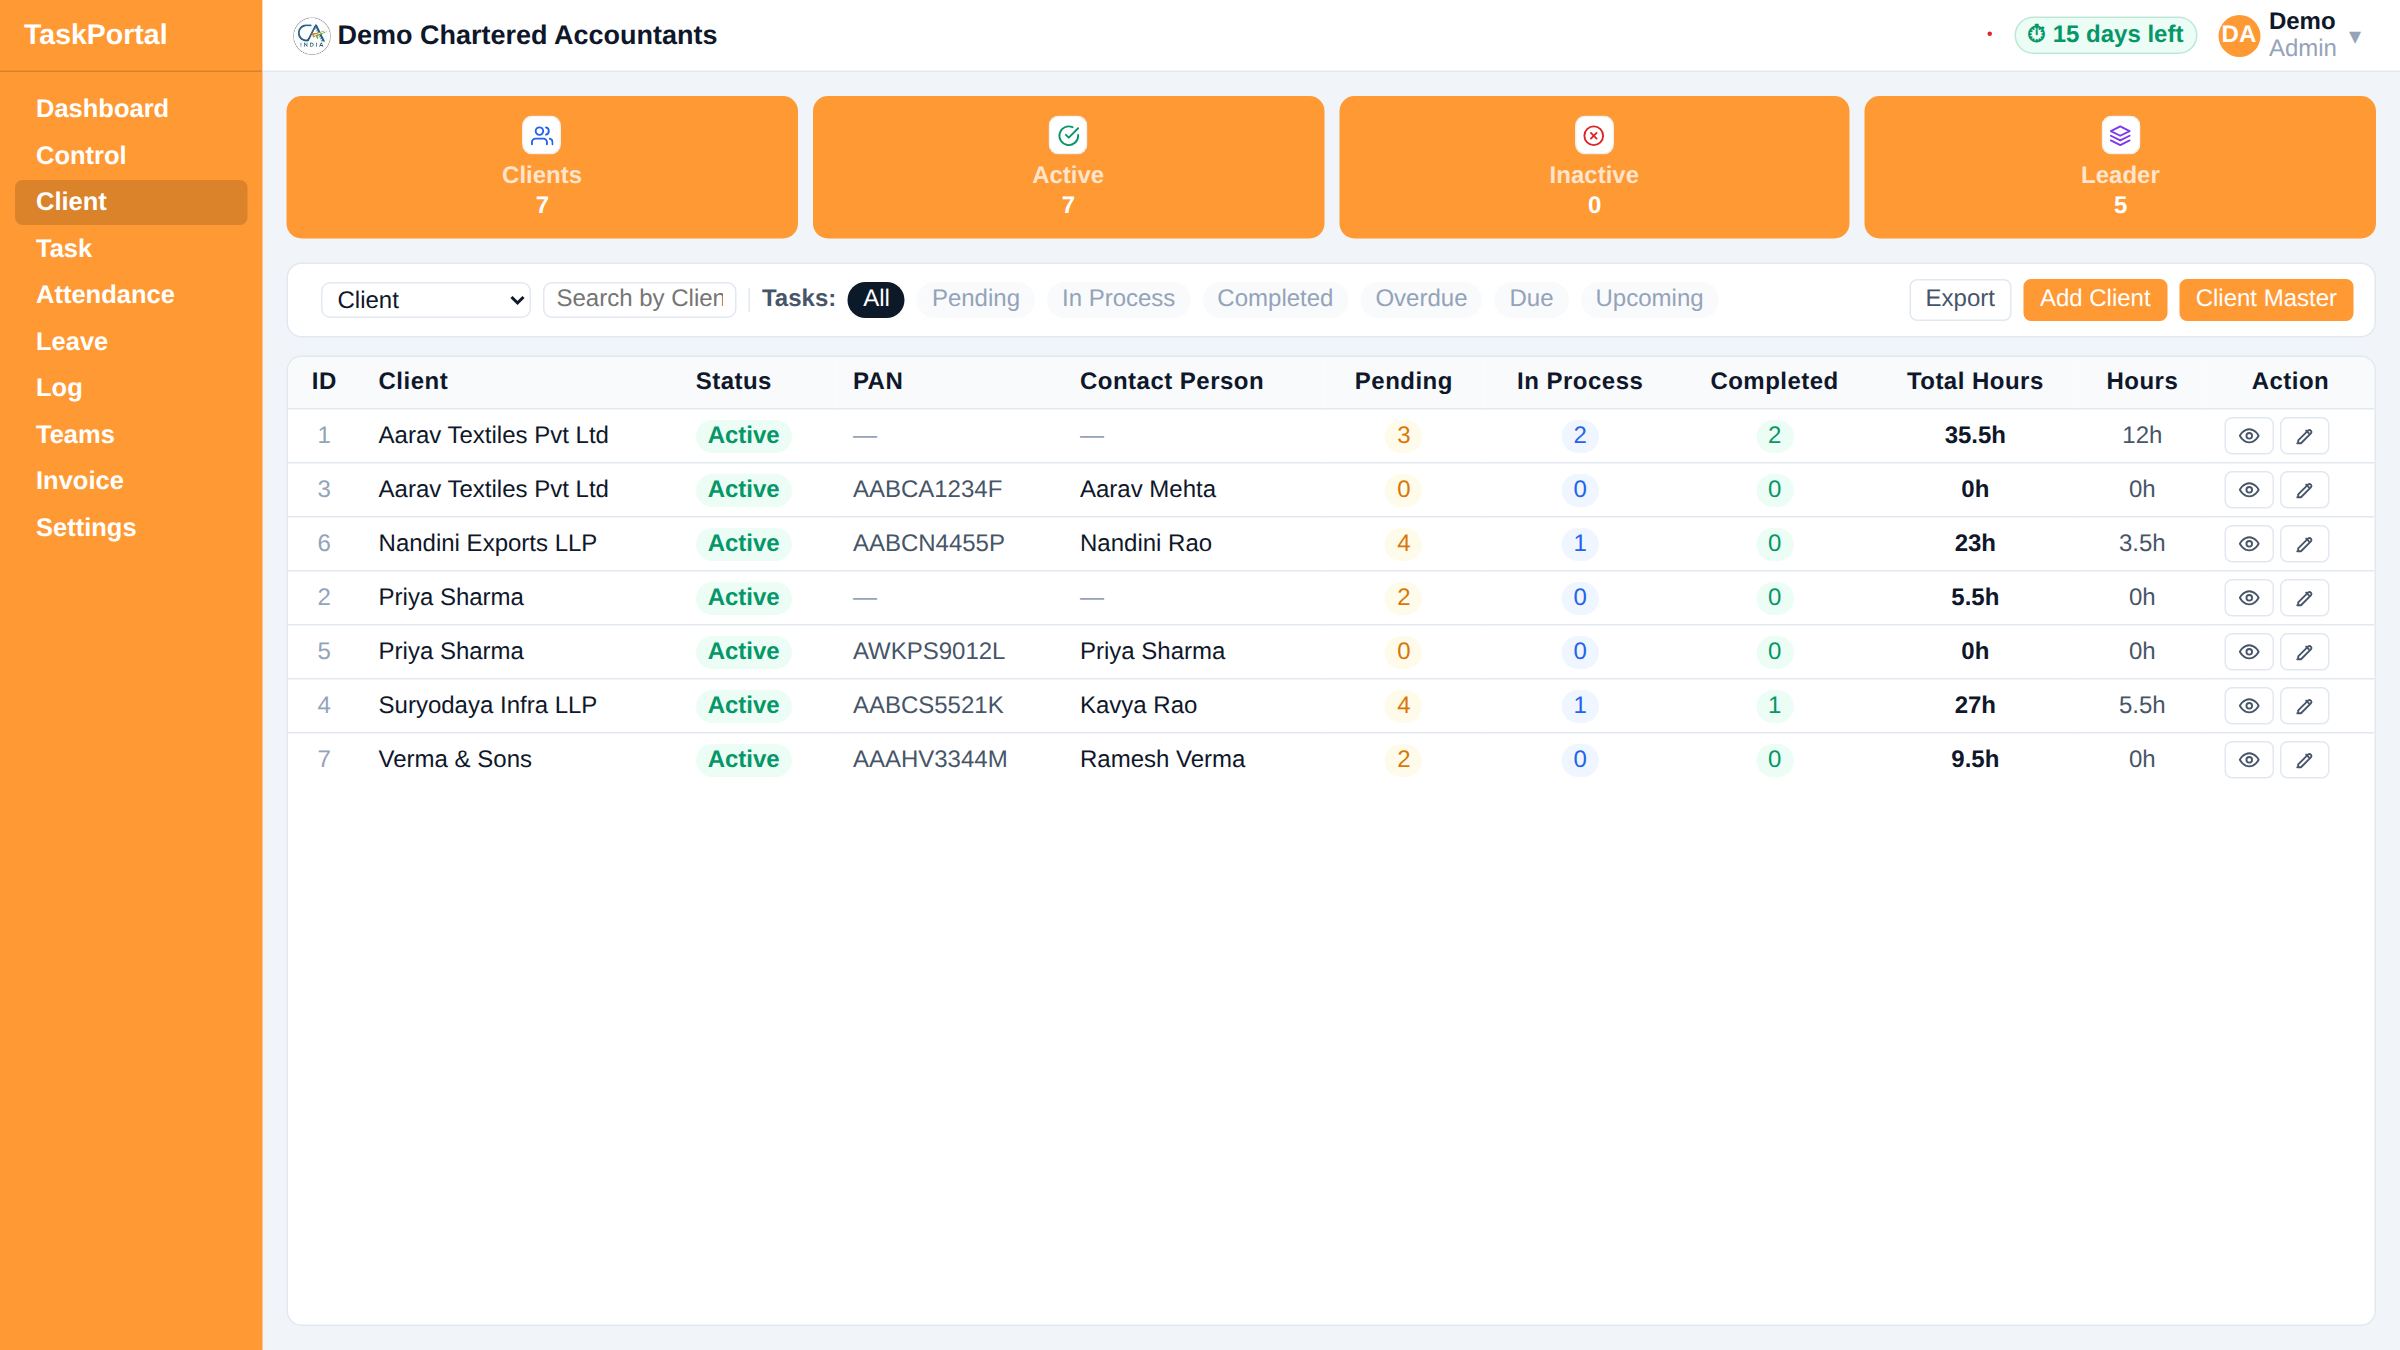View Aarav Textiles ID 1 details
The image size is (2400, 1350).
coord(2248,436)
